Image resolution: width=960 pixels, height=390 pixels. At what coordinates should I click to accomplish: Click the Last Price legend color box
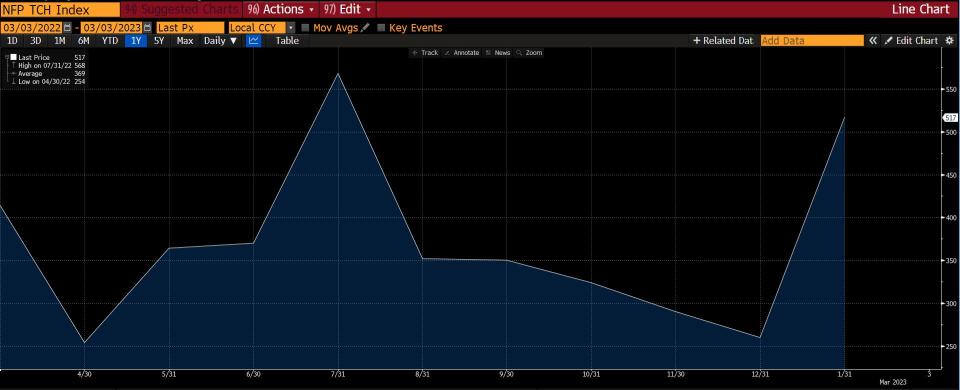click(x=13, y=57)
